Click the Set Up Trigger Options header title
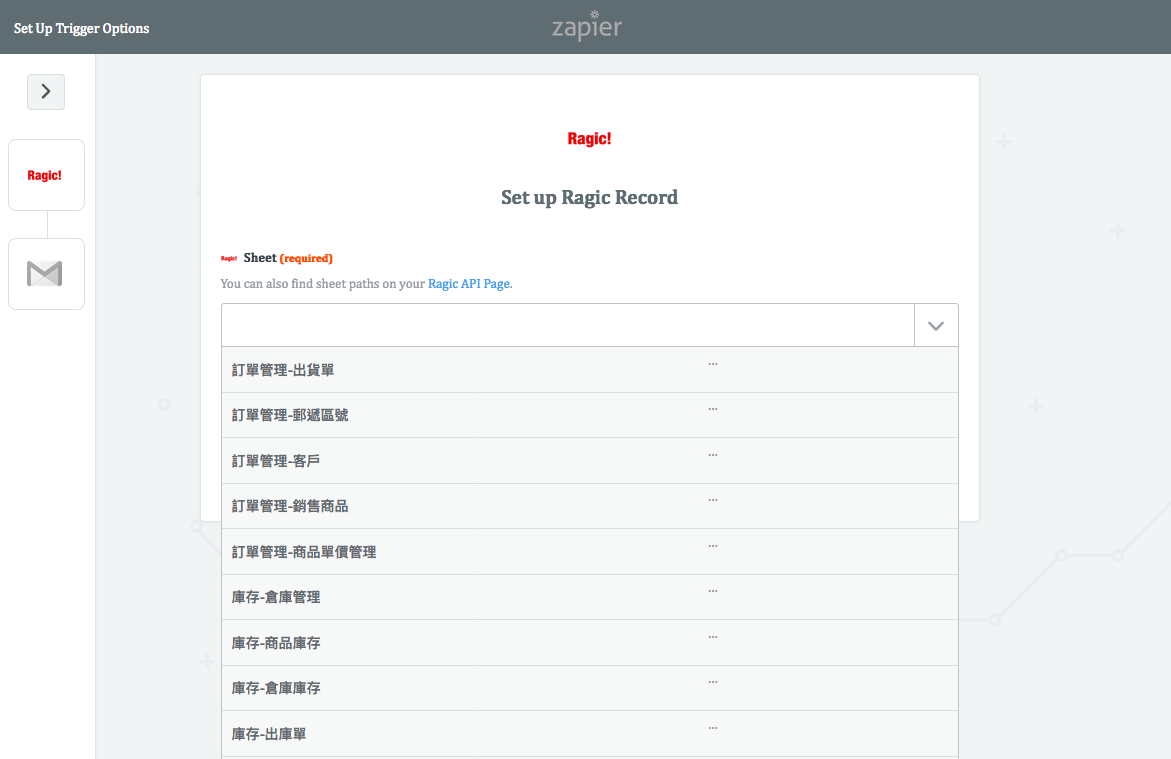 point(81,28)
